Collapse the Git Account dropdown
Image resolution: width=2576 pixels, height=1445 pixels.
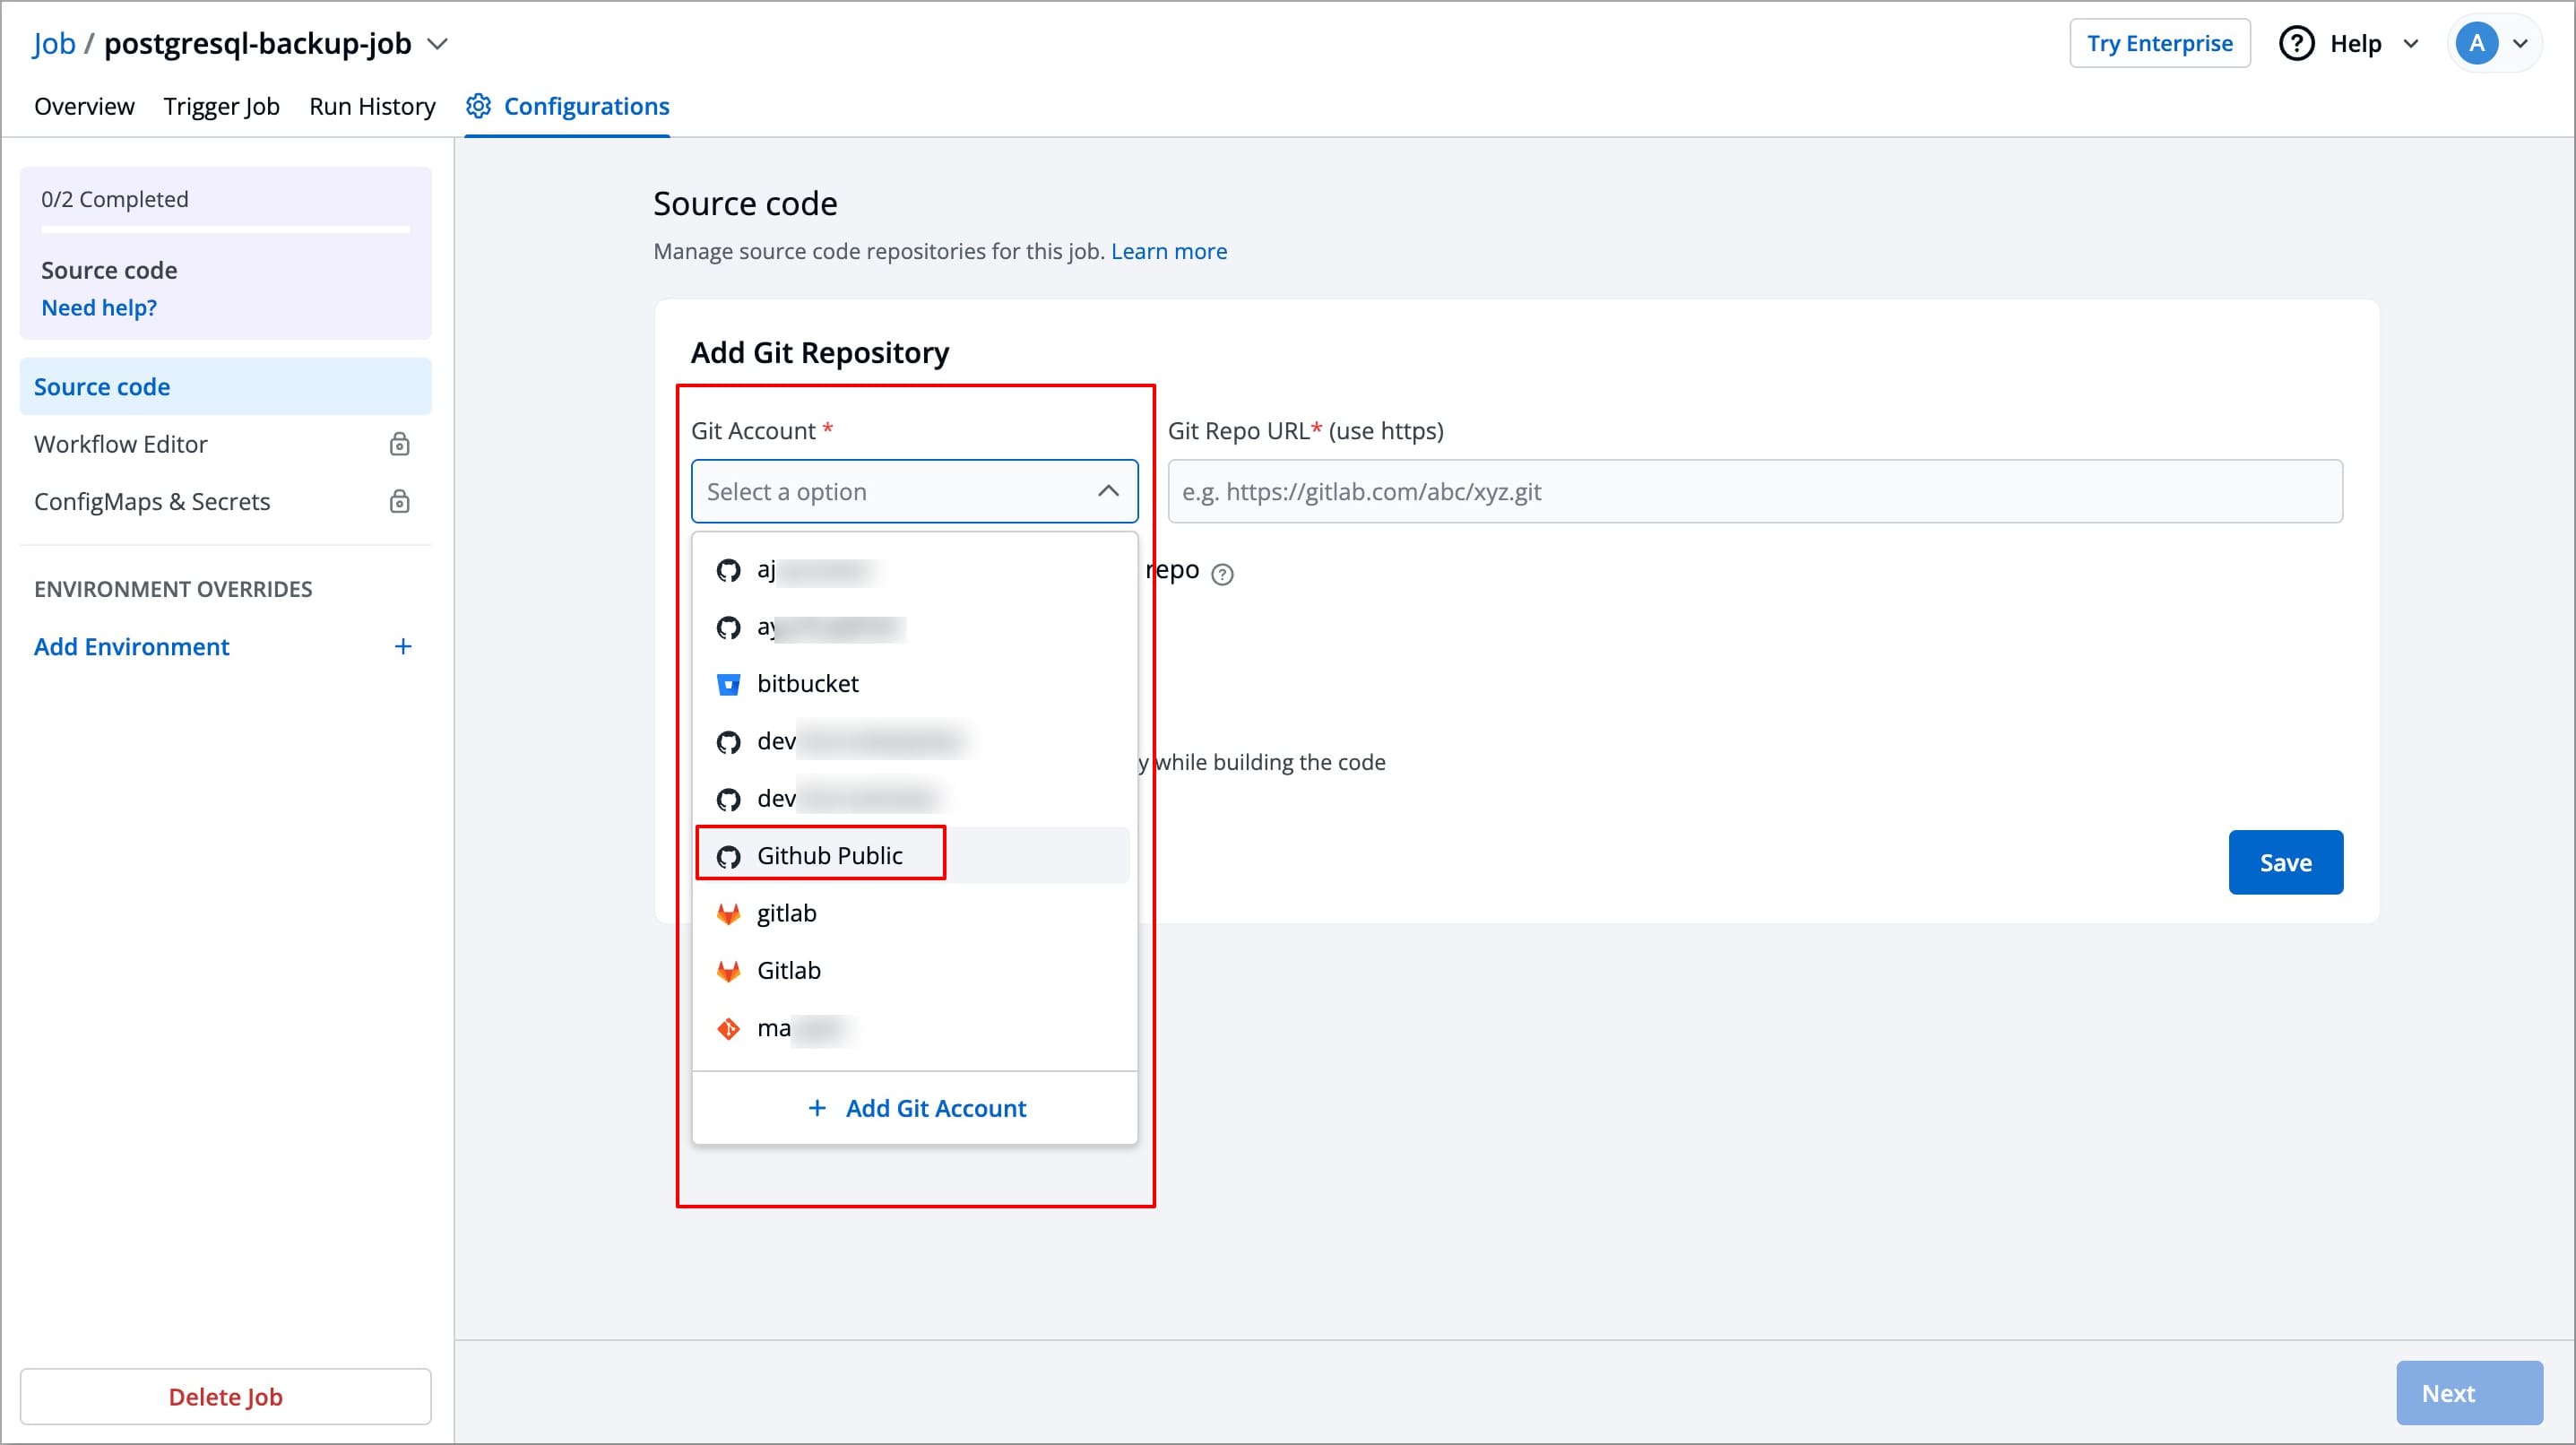pos(1107,491)
